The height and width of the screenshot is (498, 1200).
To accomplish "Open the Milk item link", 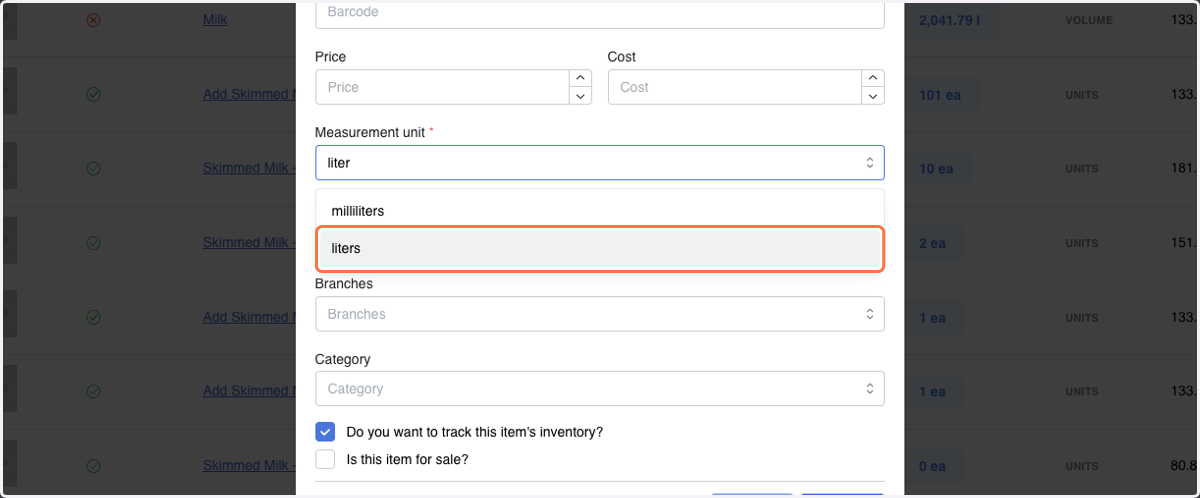I will pyautogui.click(x=215, y=19).
